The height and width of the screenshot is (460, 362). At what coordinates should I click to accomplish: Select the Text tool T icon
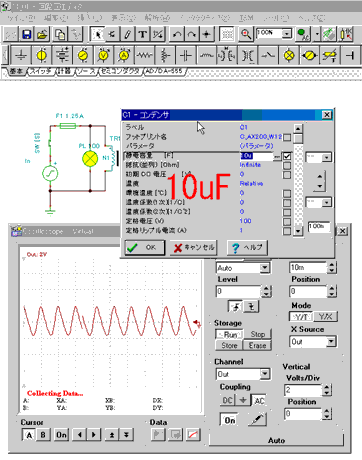pyautogui.click(x=143, y=34)
